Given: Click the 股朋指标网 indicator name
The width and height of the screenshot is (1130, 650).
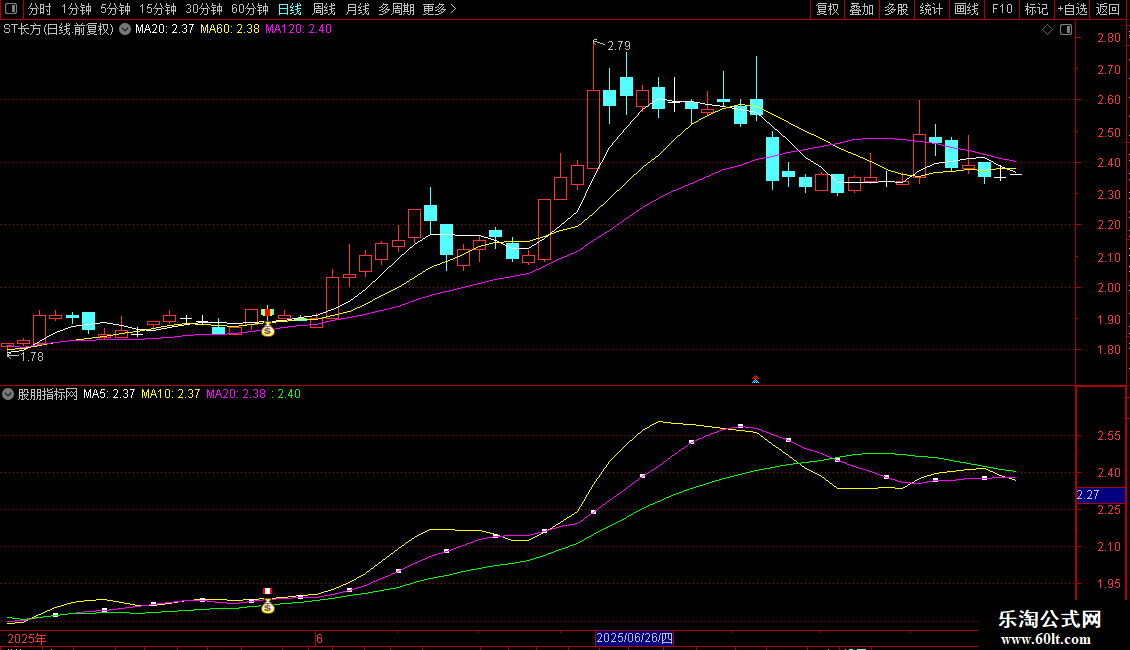Looking at the screenshot, I should tap(48, 394).
